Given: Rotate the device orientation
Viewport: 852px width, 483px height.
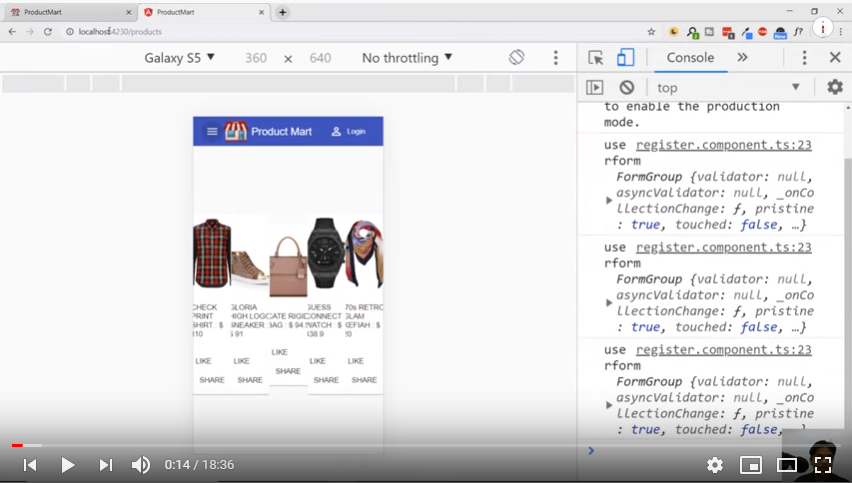Looking at the screenshot, I should [x=516, y=58].
